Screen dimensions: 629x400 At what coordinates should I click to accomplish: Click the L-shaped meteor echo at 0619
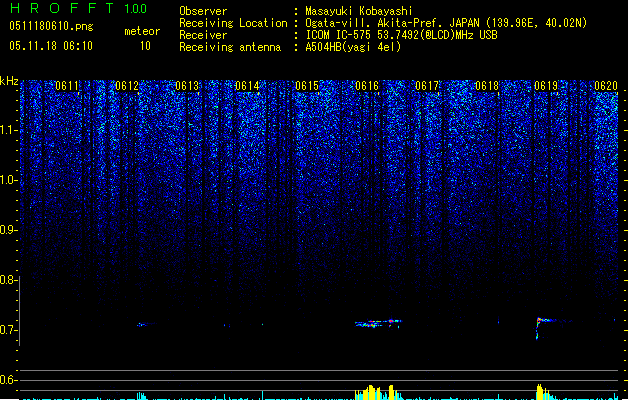click(545, 327)
